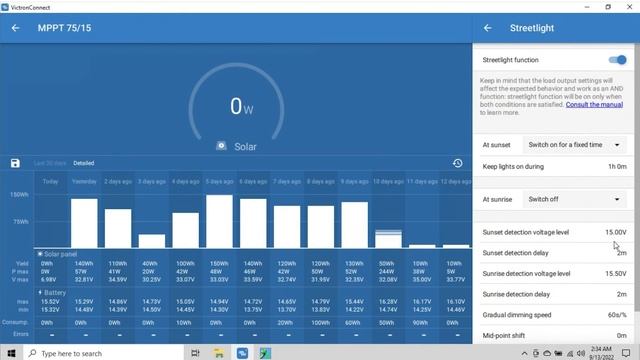This screenshot has height=360, width=640.
Task: Switch to the Last 30 days tab
Action: tap(50, 163)
